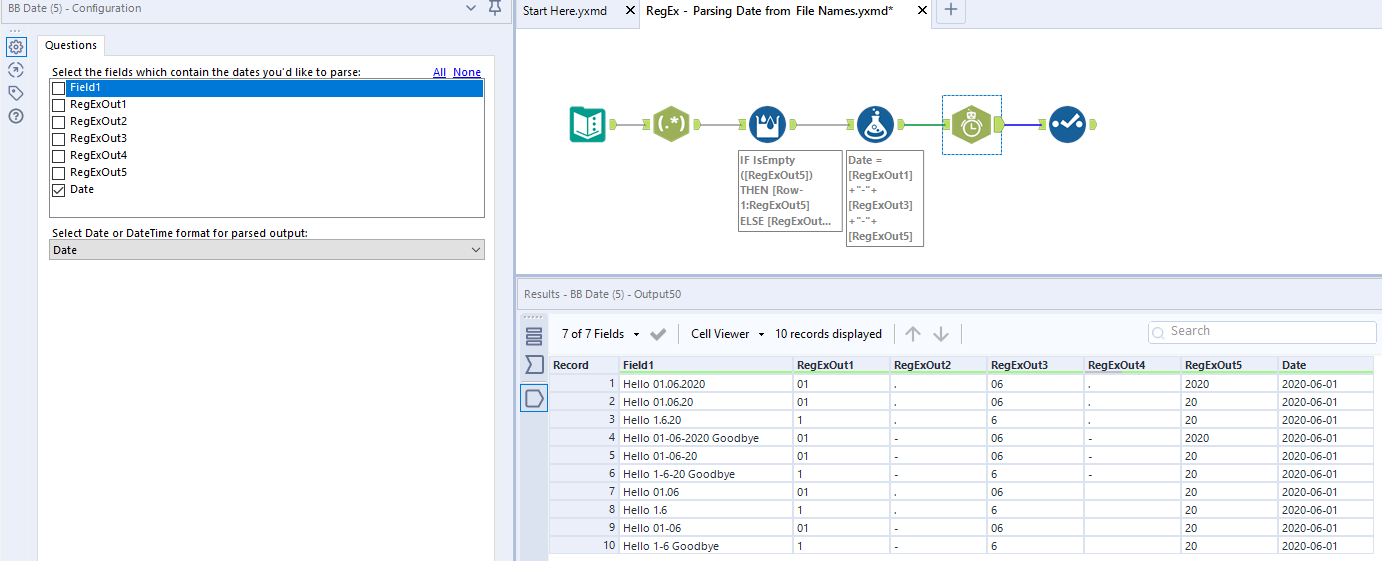Image resolution: width=1382 pixels, height=561 pixels.
Task: Select the Multi-Row Formula tool node
Action: (x=767, y=124)
